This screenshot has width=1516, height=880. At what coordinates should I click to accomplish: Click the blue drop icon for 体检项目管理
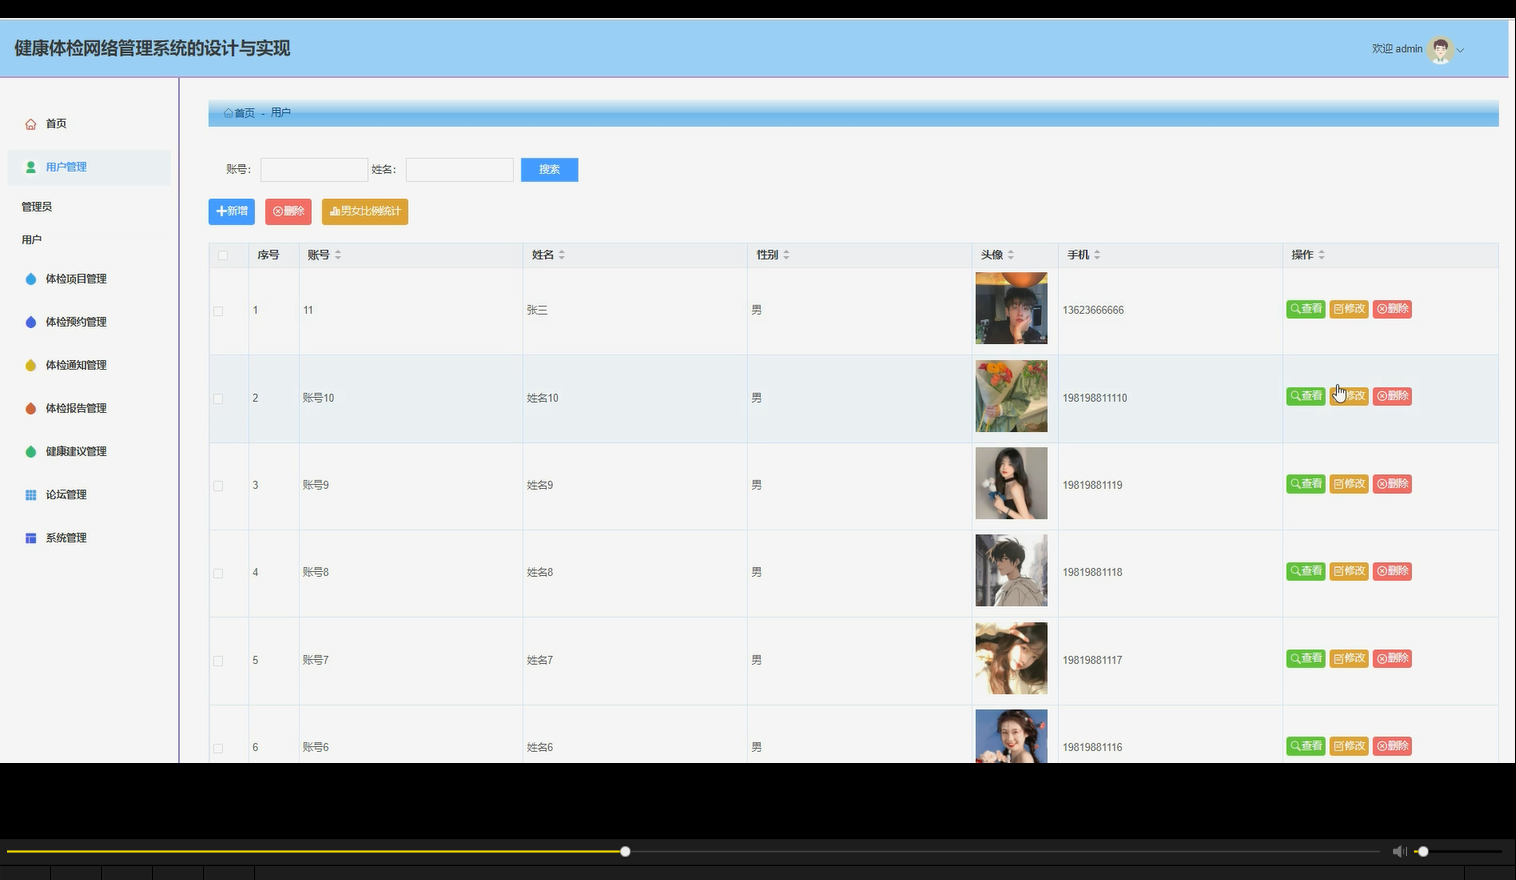(31, 279)
